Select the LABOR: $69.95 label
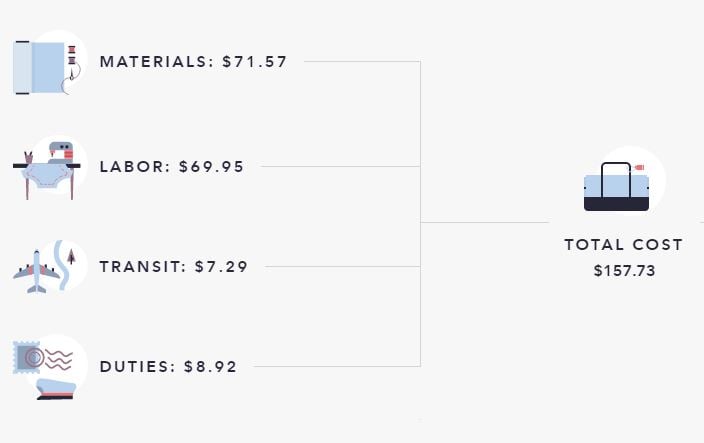 tap(172, 167)
